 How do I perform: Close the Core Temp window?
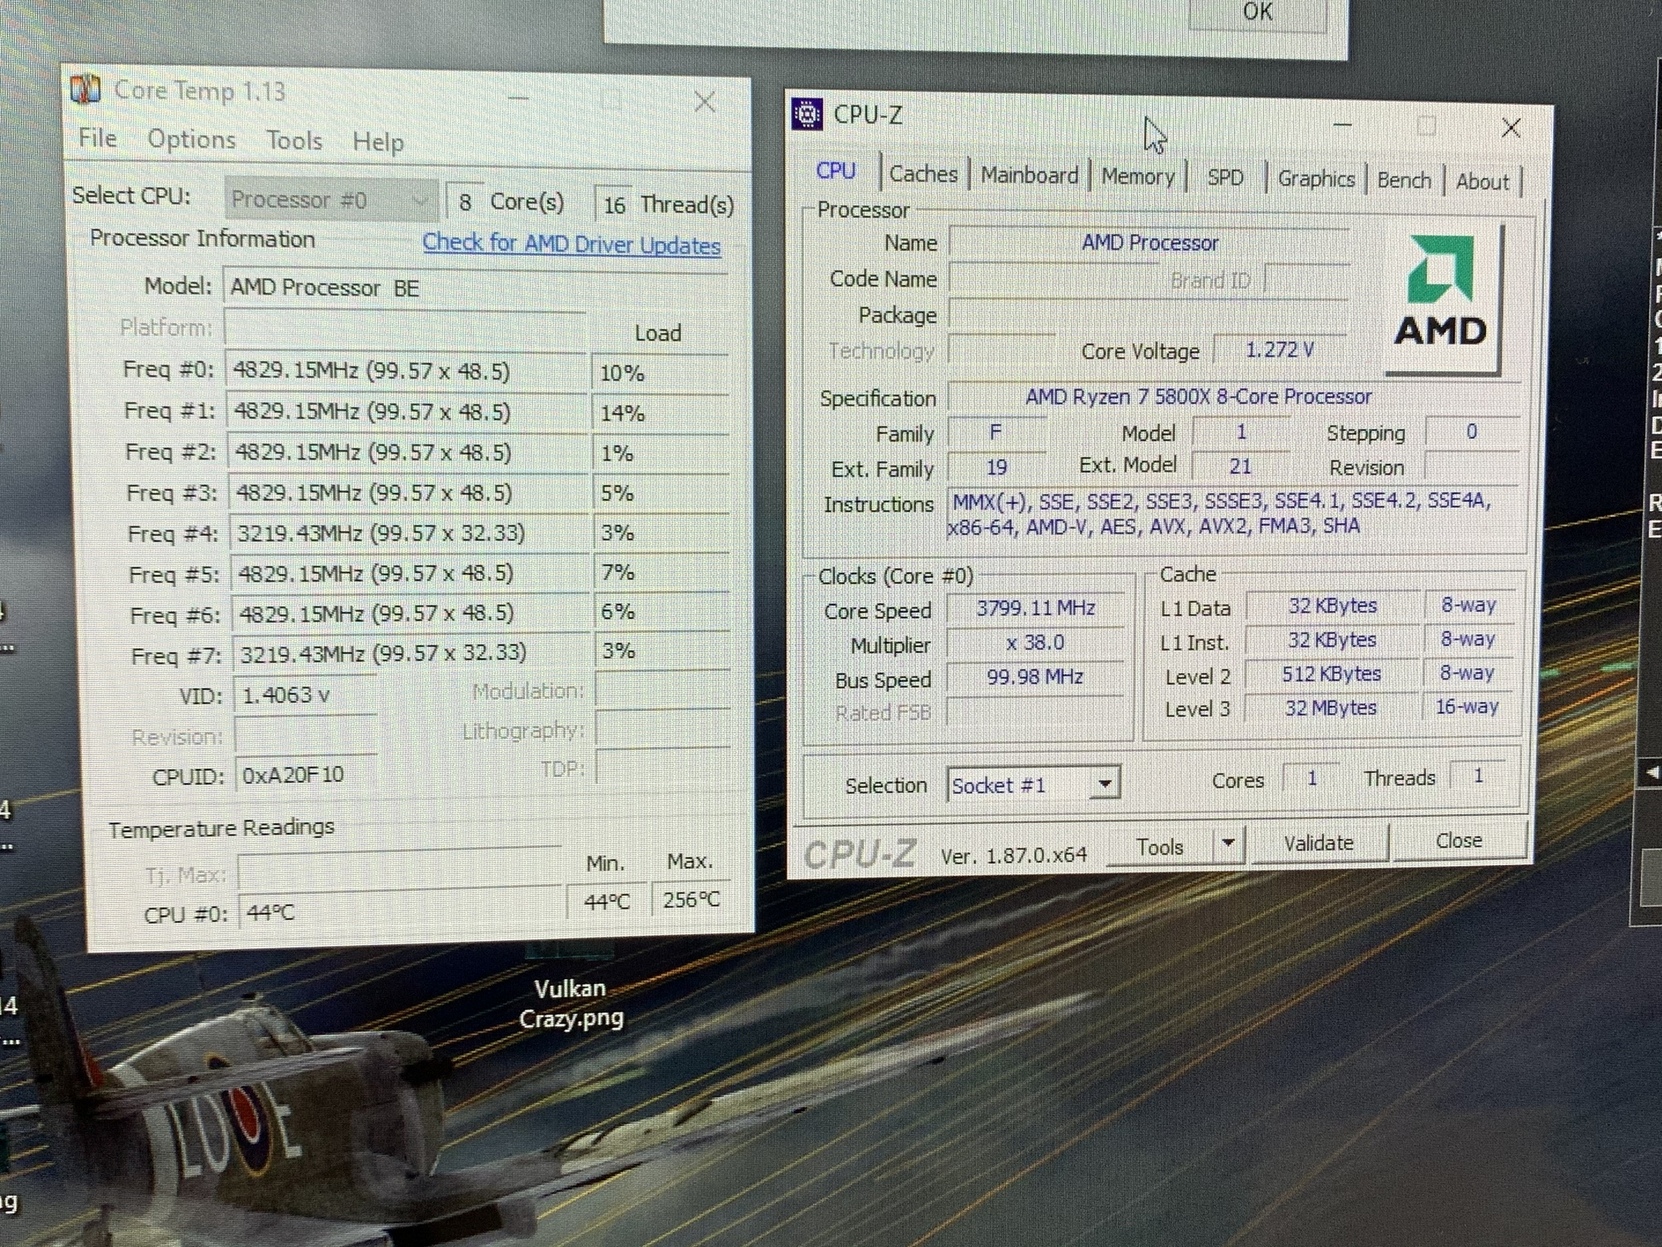[x=705, y=102]
